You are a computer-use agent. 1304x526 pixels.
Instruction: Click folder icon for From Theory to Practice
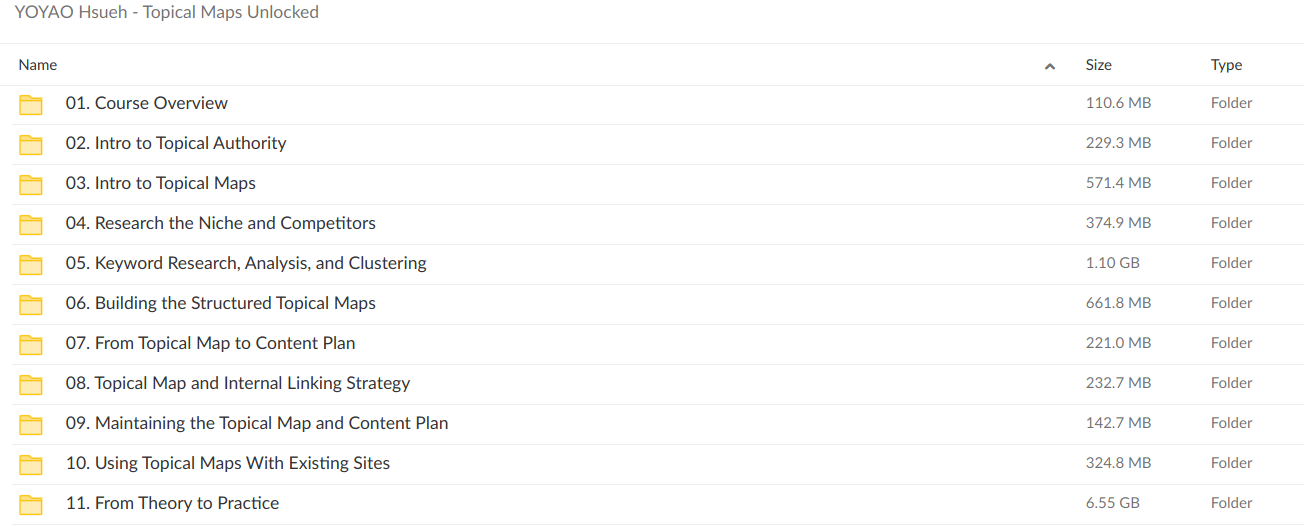click(x=31, y=504)
